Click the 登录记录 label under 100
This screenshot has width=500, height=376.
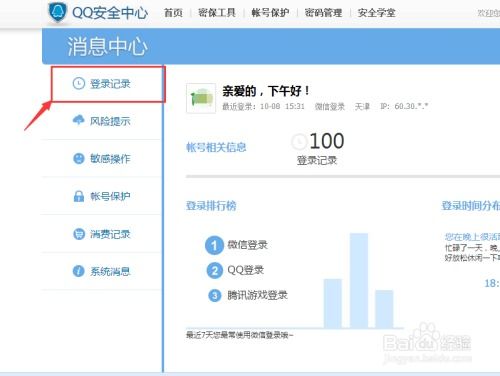(x=317, y=160)
